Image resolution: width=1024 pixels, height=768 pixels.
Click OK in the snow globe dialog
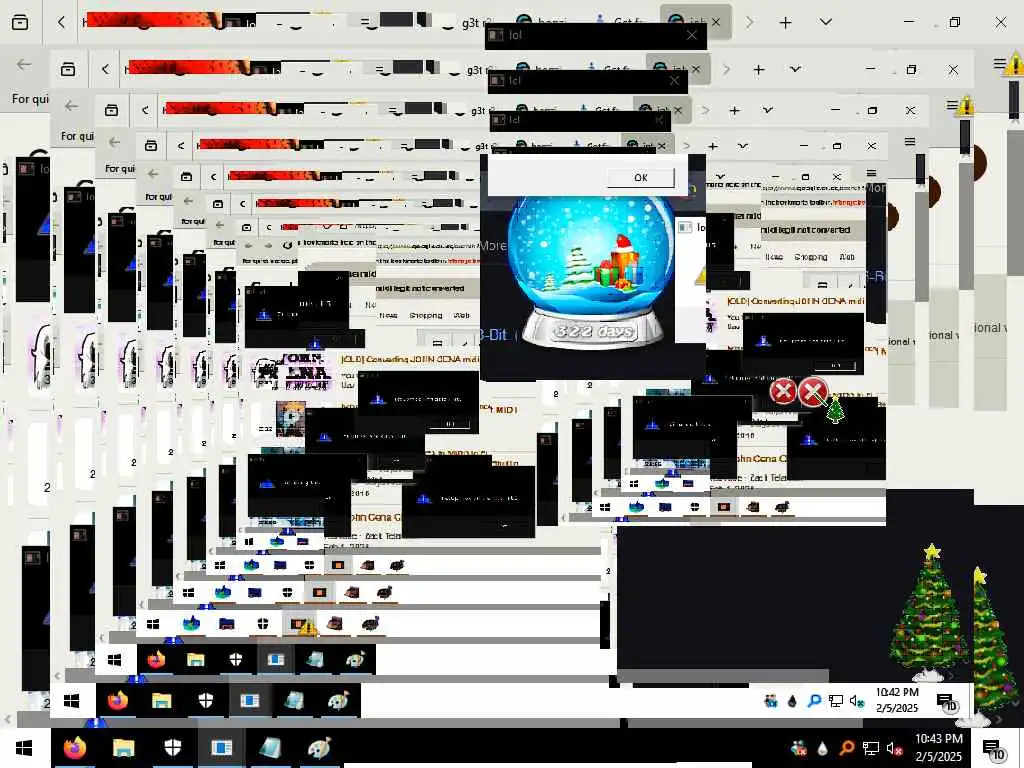pyautogui.click(x=641, y=178)
